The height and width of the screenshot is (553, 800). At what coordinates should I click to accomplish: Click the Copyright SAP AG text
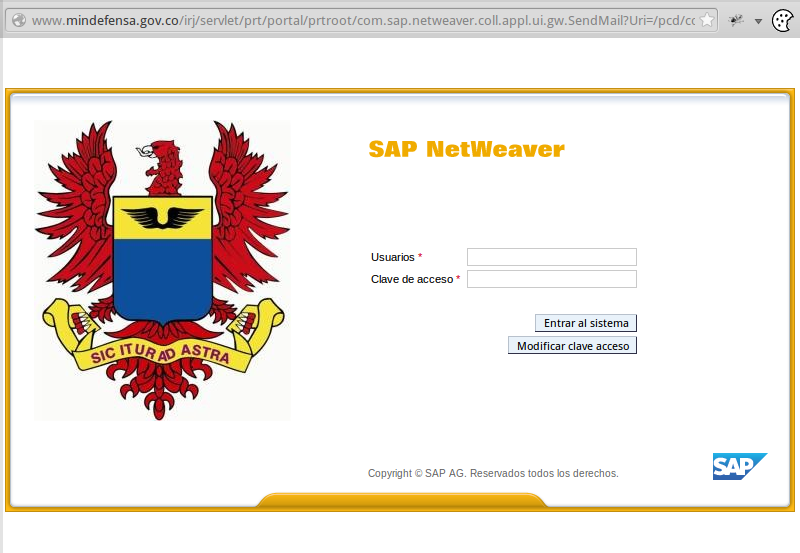coord(493,473)
